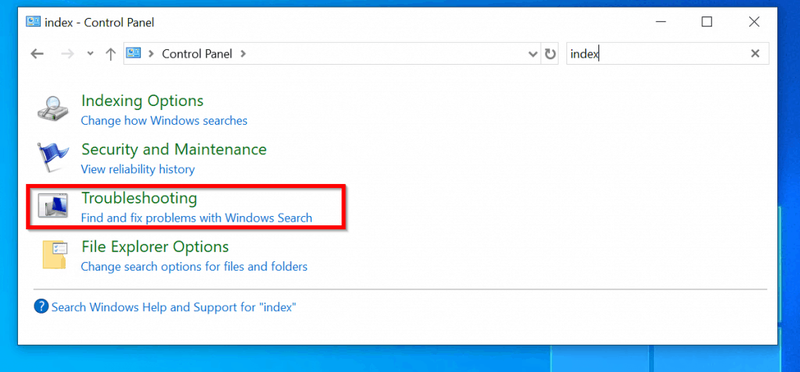
Task: Click the Control Panel breadcrumb in address bar
Action: click(x=197, y=53)
